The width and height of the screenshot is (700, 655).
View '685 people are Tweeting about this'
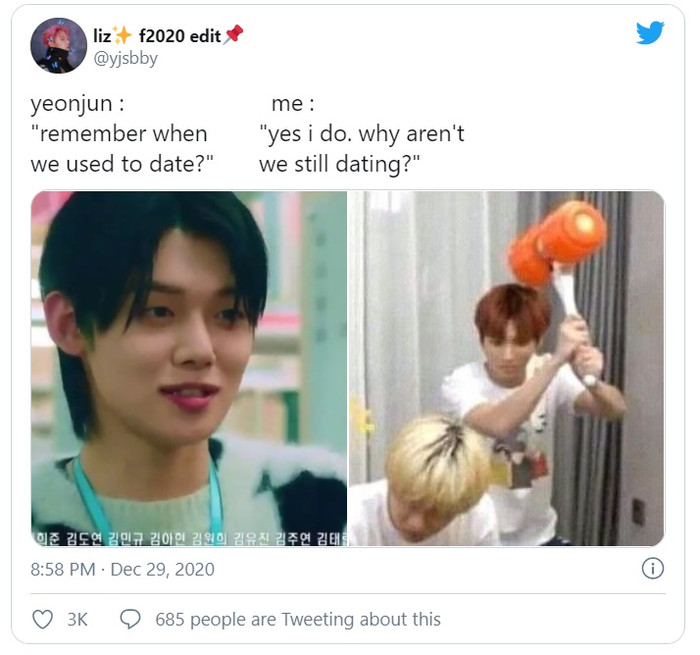298,619
